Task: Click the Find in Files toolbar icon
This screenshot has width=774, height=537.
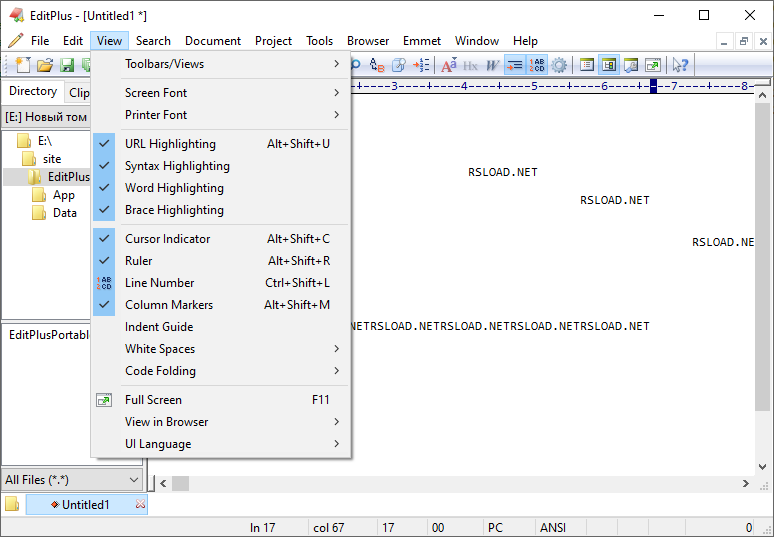Action: (x=399, y=65)
